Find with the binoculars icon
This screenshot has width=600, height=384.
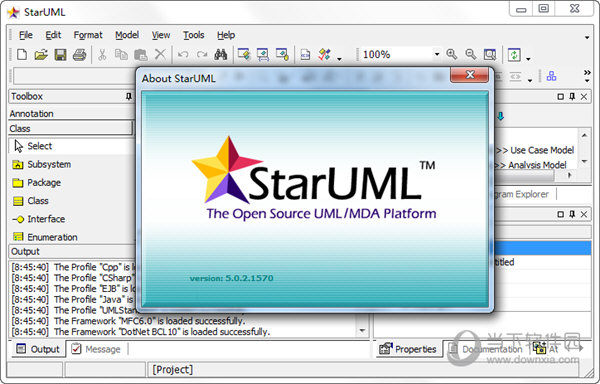tap(221, 55)
